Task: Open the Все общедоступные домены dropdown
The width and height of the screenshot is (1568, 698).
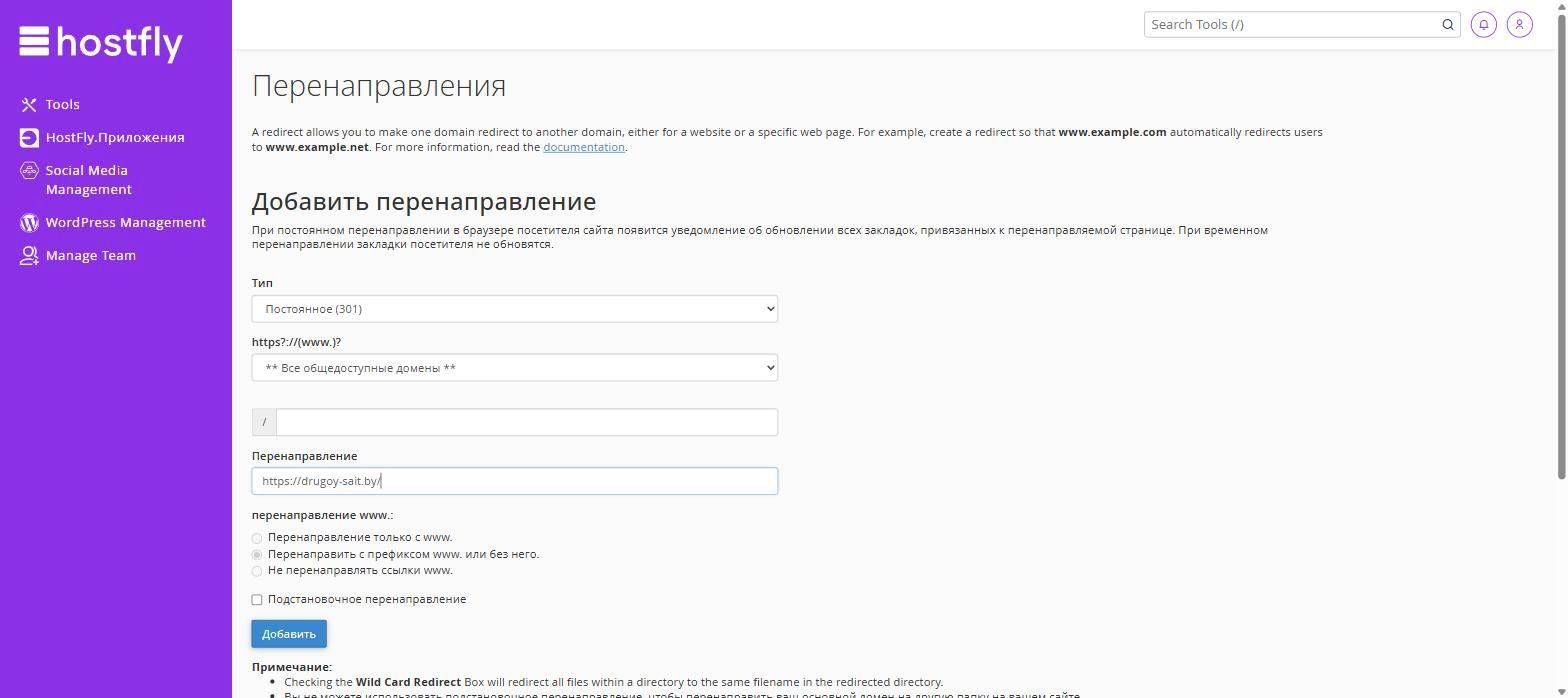Action: tap(515, 368)
